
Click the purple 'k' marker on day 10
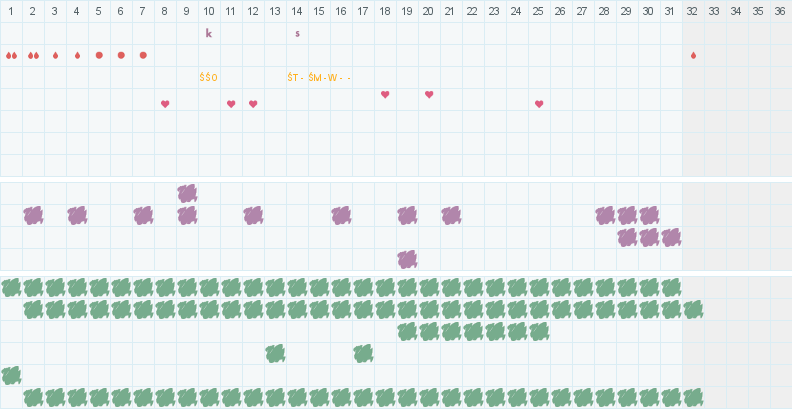point(209,33)
